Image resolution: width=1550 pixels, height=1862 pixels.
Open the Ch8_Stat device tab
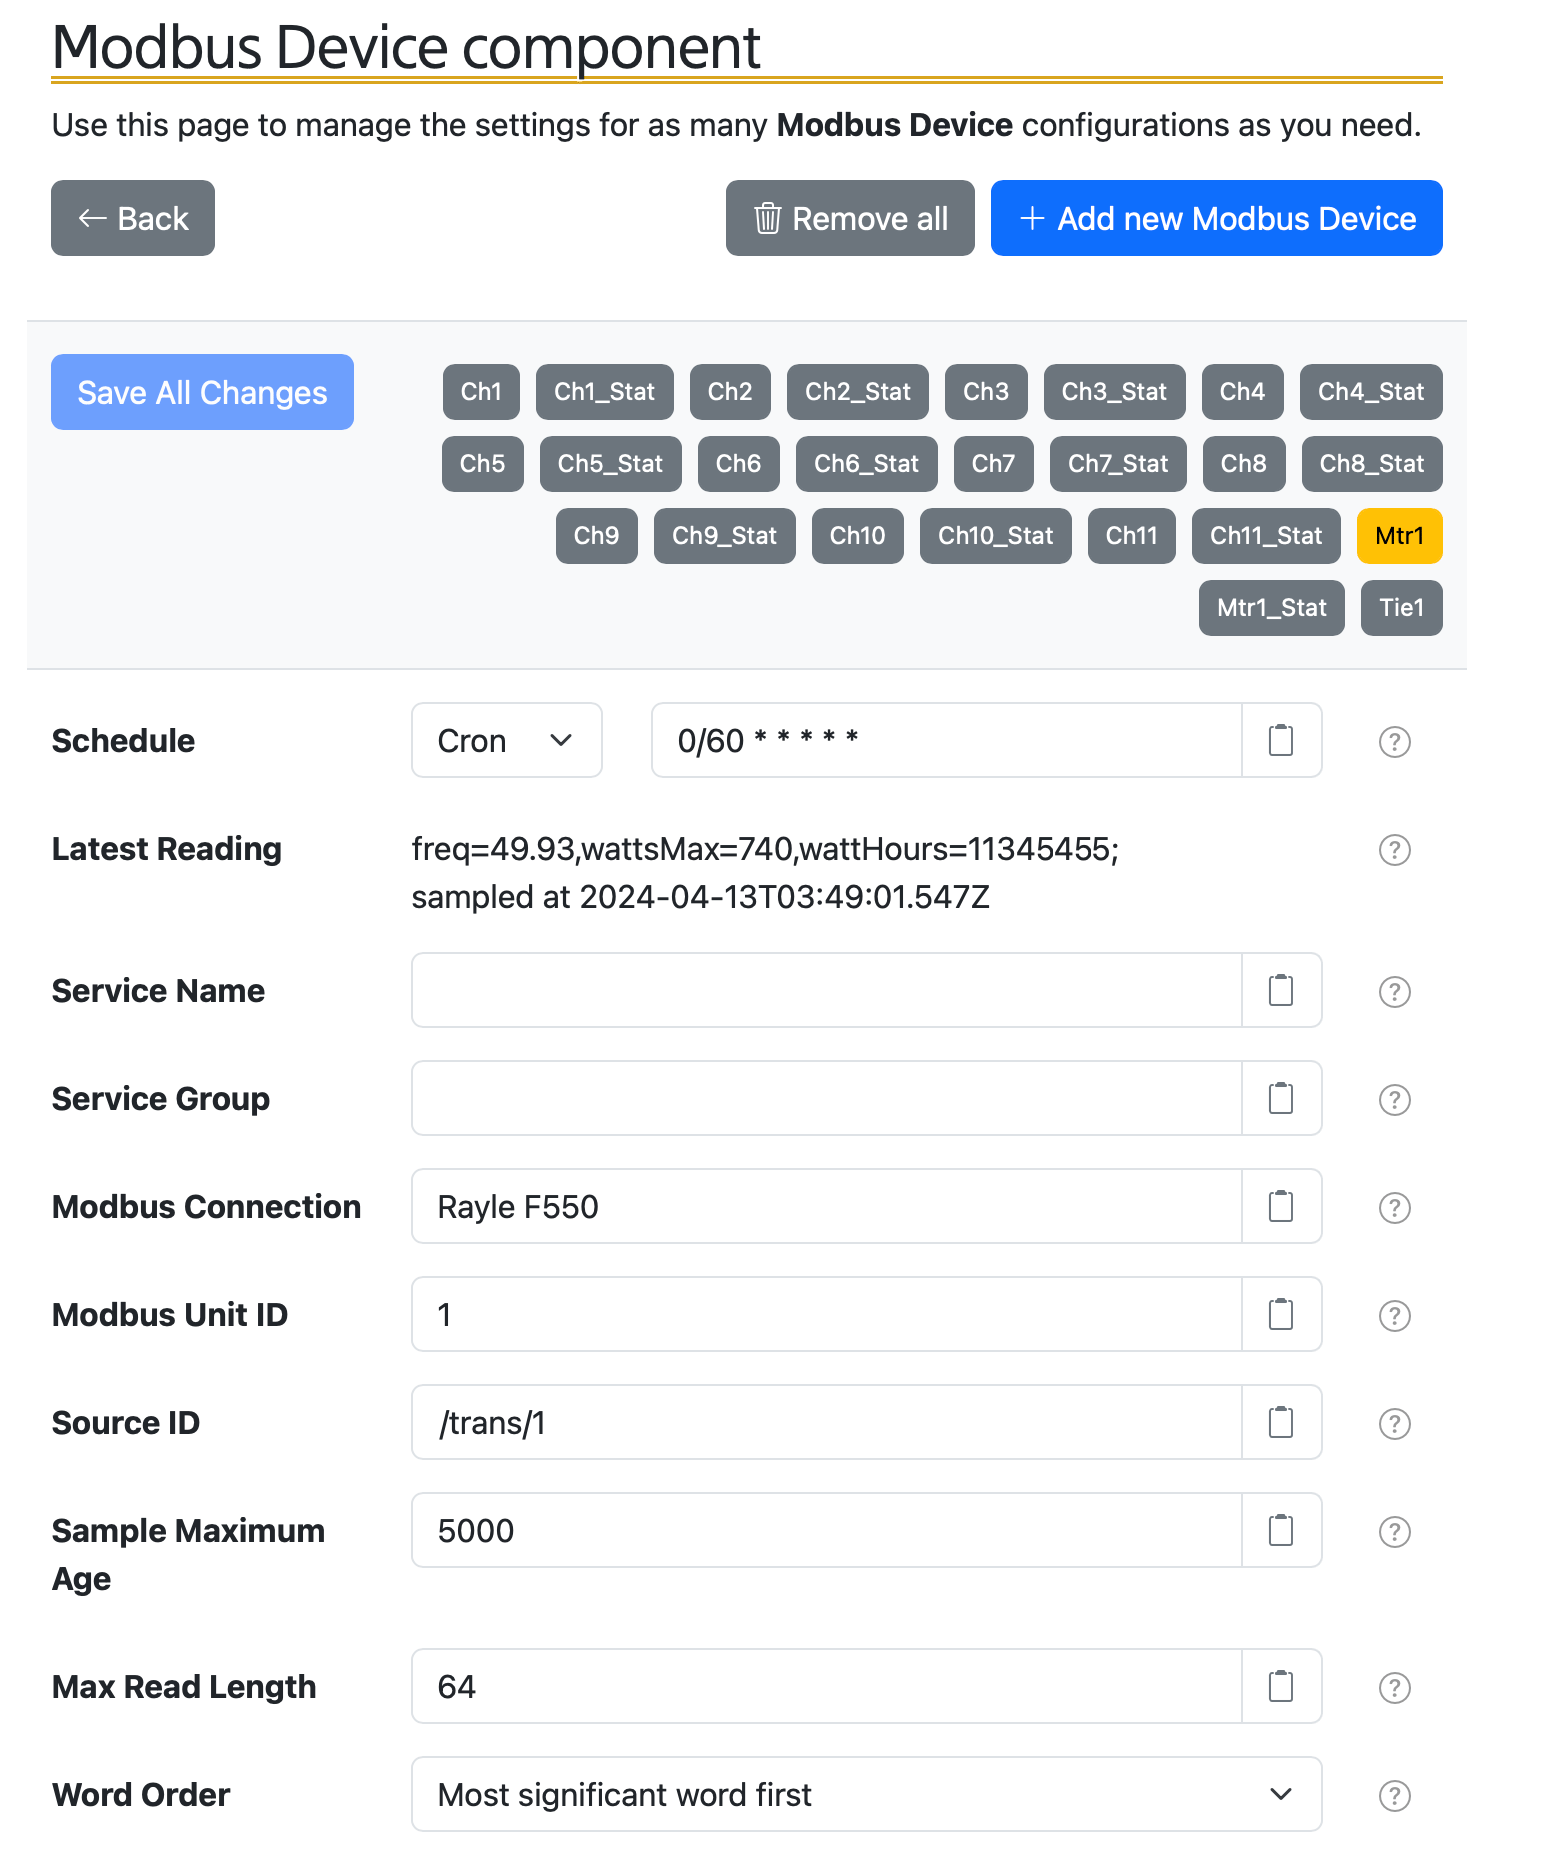pyautogui.click(x=1372, y=464)
